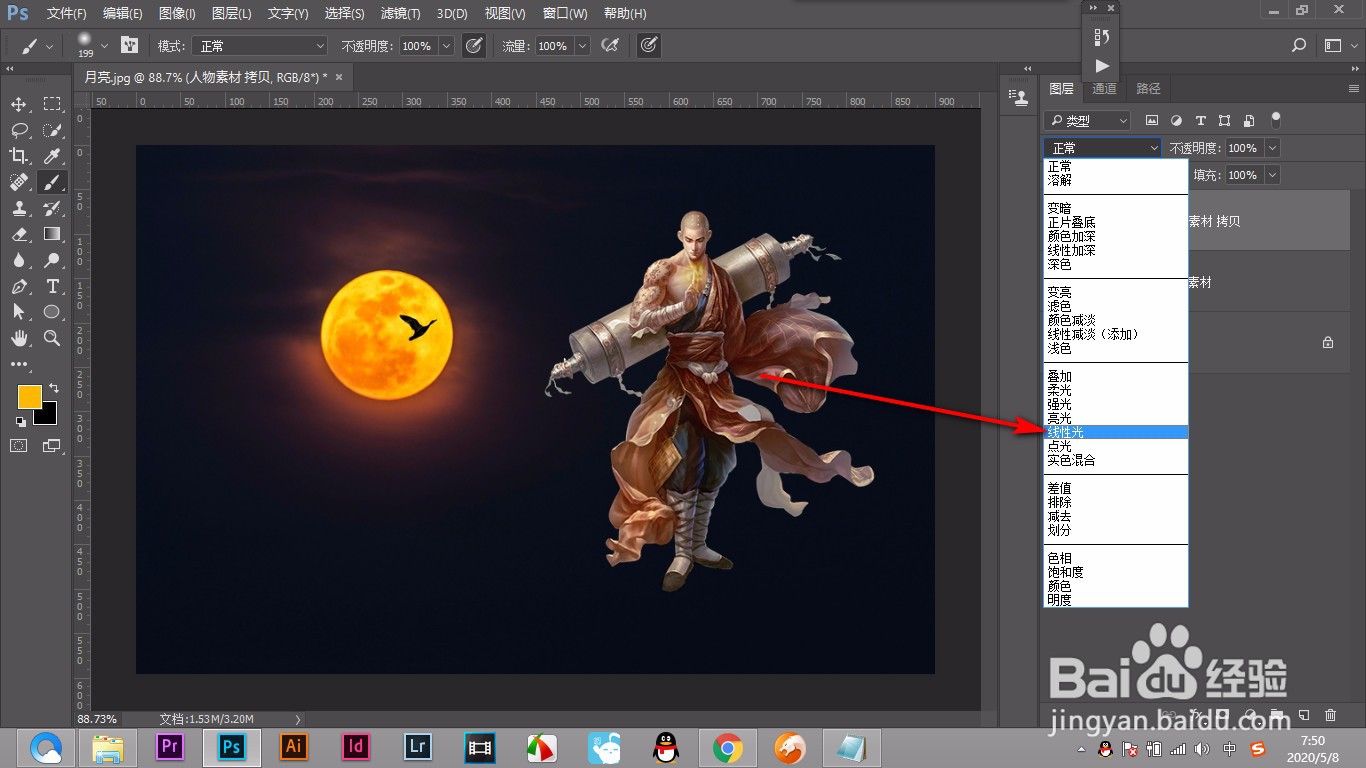Swap foreground and background colors
Screen dimensions: 1366x768
(x=53, y=387)
